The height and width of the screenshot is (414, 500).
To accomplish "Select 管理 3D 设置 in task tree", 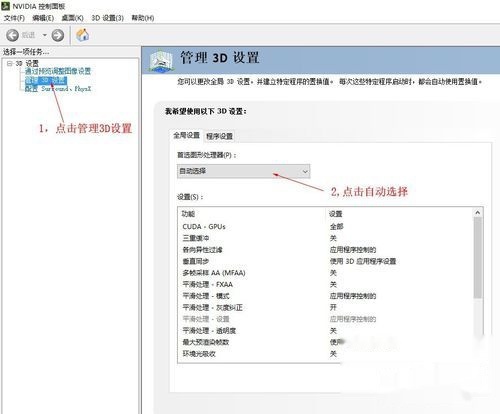I will pos(46,80).
